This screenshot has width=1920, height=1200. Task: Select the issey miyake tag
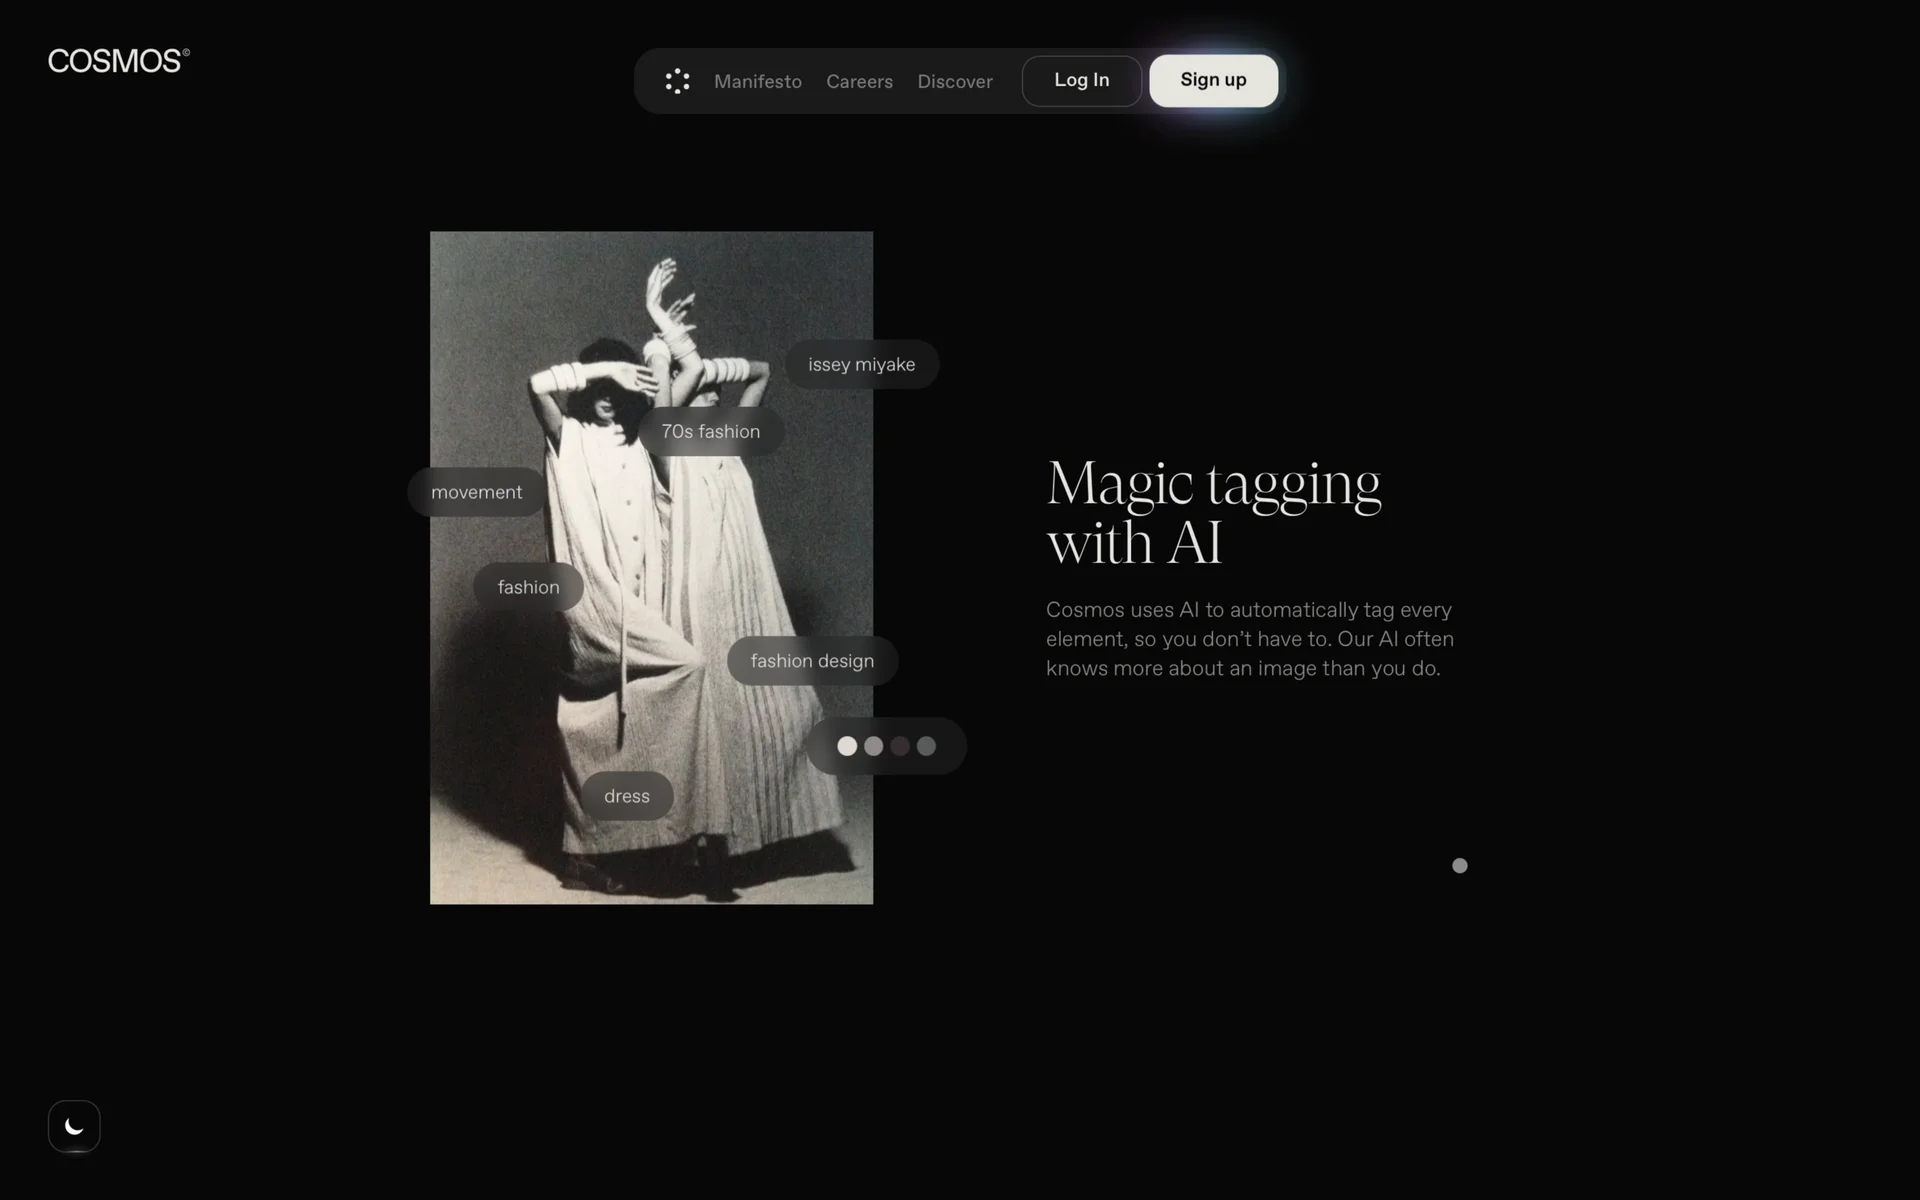861,365
